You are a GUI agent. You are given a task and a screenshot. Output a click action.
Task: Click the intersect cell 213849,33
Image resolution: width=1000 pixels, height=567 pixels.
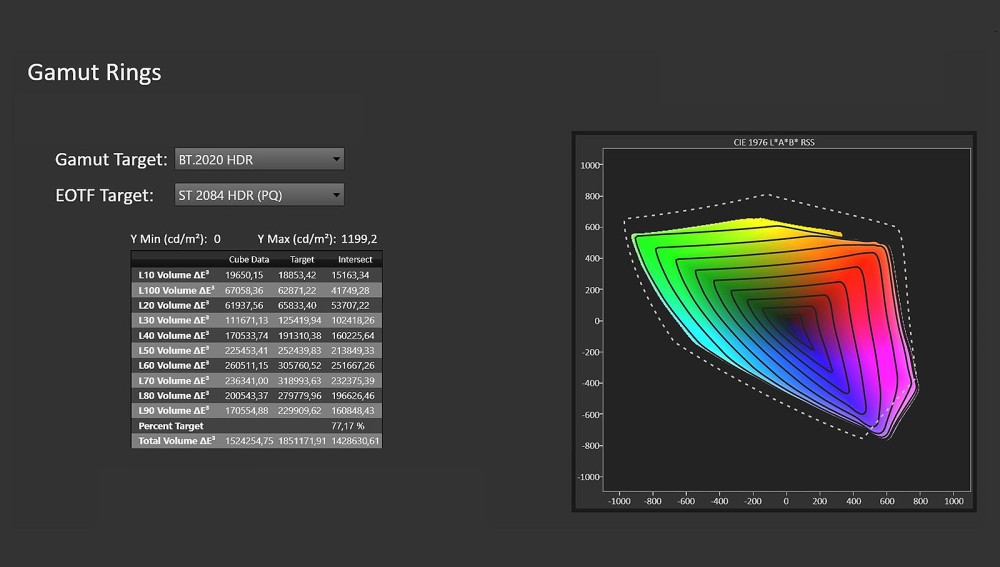point(353,351)
